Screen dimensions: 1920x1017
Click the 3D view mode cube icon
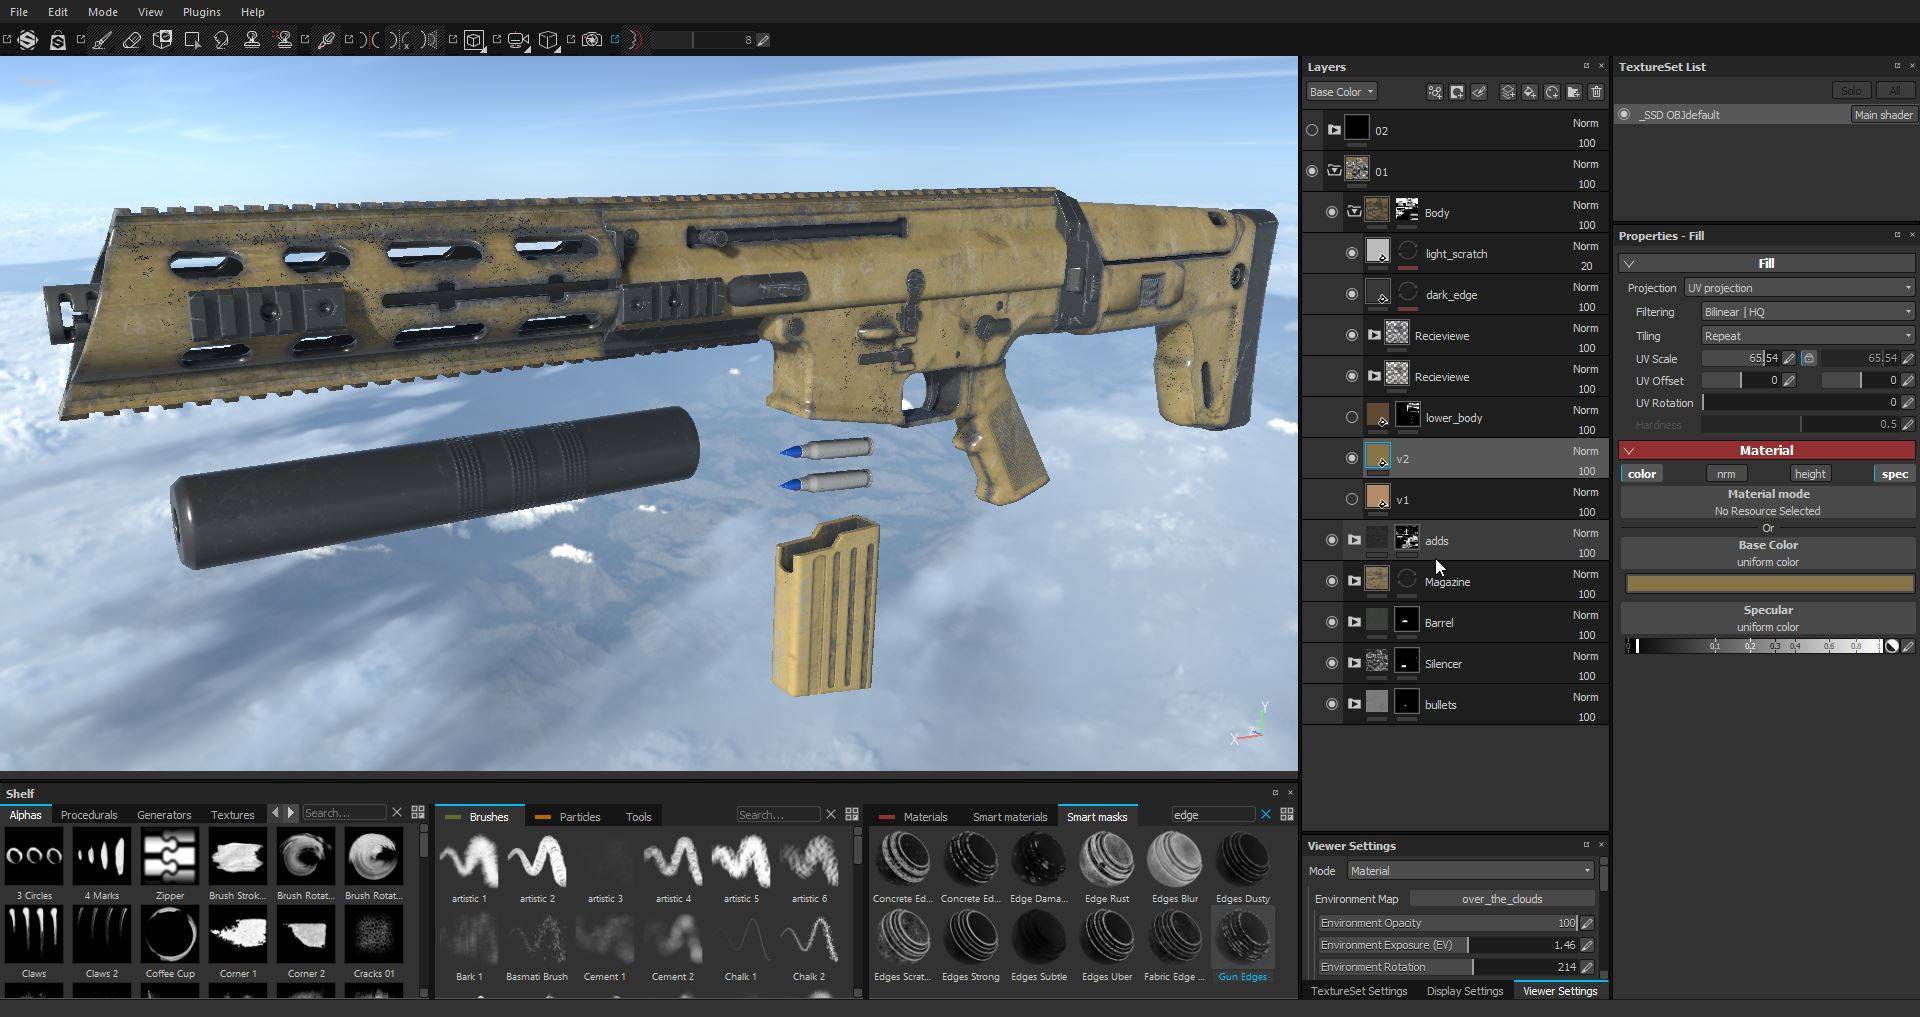[474, 40]
